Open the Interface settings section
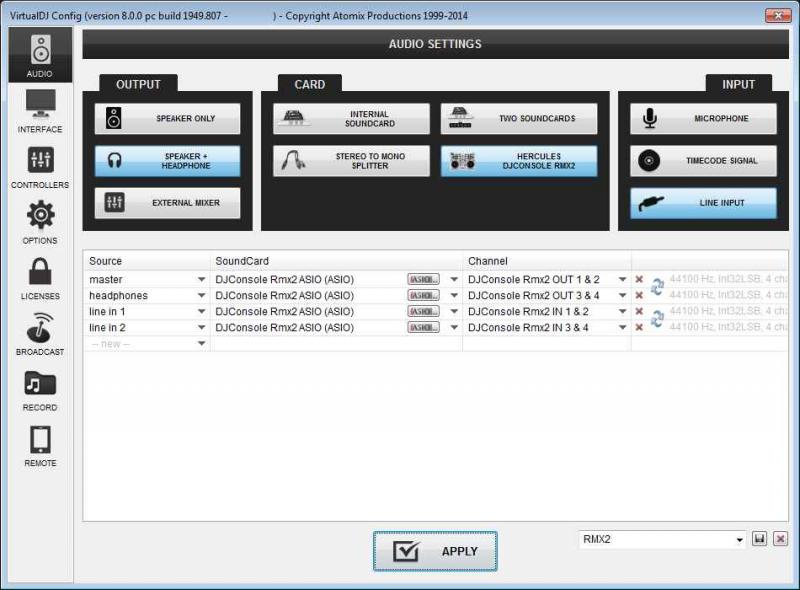Screen dimensions: 800x590 41,111
